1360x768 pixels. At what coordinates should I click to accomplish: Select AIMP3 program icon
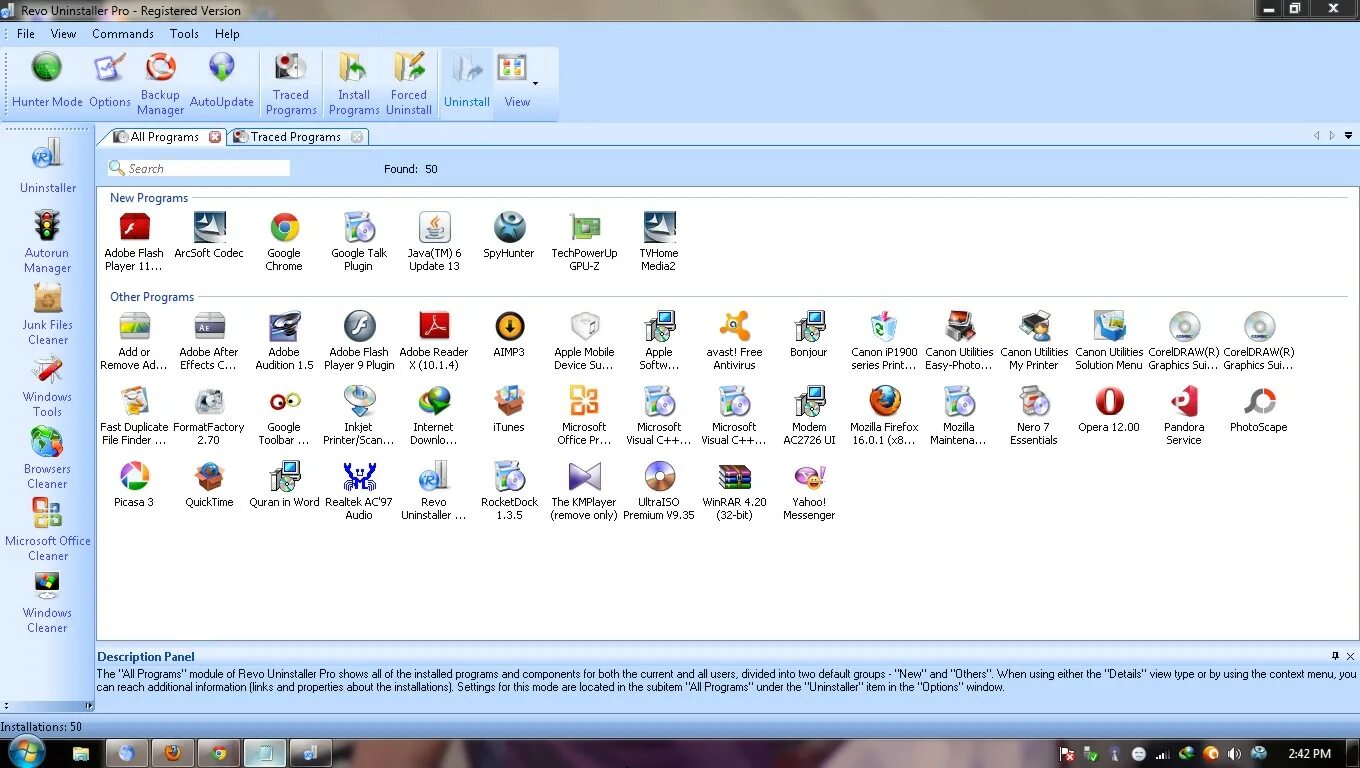pos(509,334)
